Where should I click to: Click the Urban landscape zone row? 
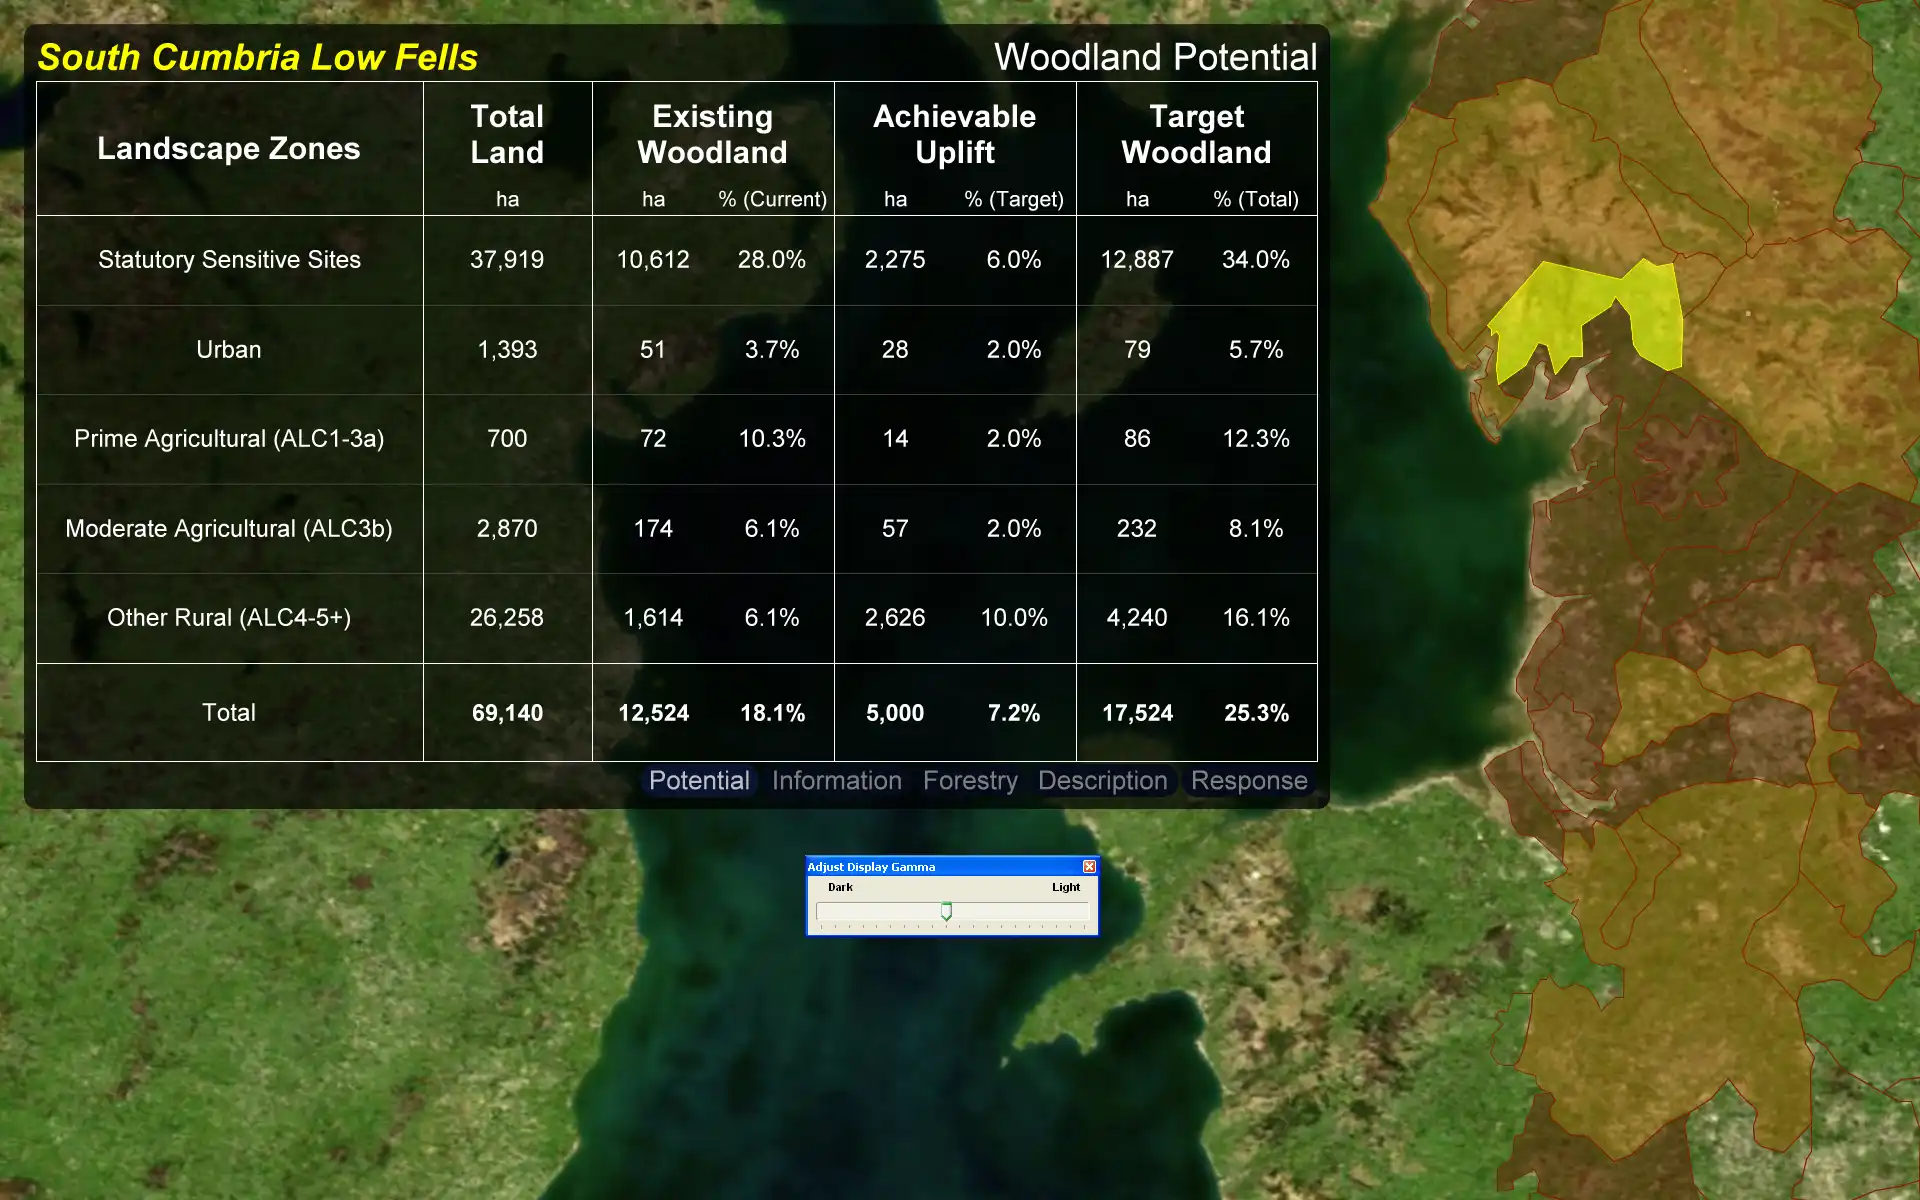pos(675,350)
